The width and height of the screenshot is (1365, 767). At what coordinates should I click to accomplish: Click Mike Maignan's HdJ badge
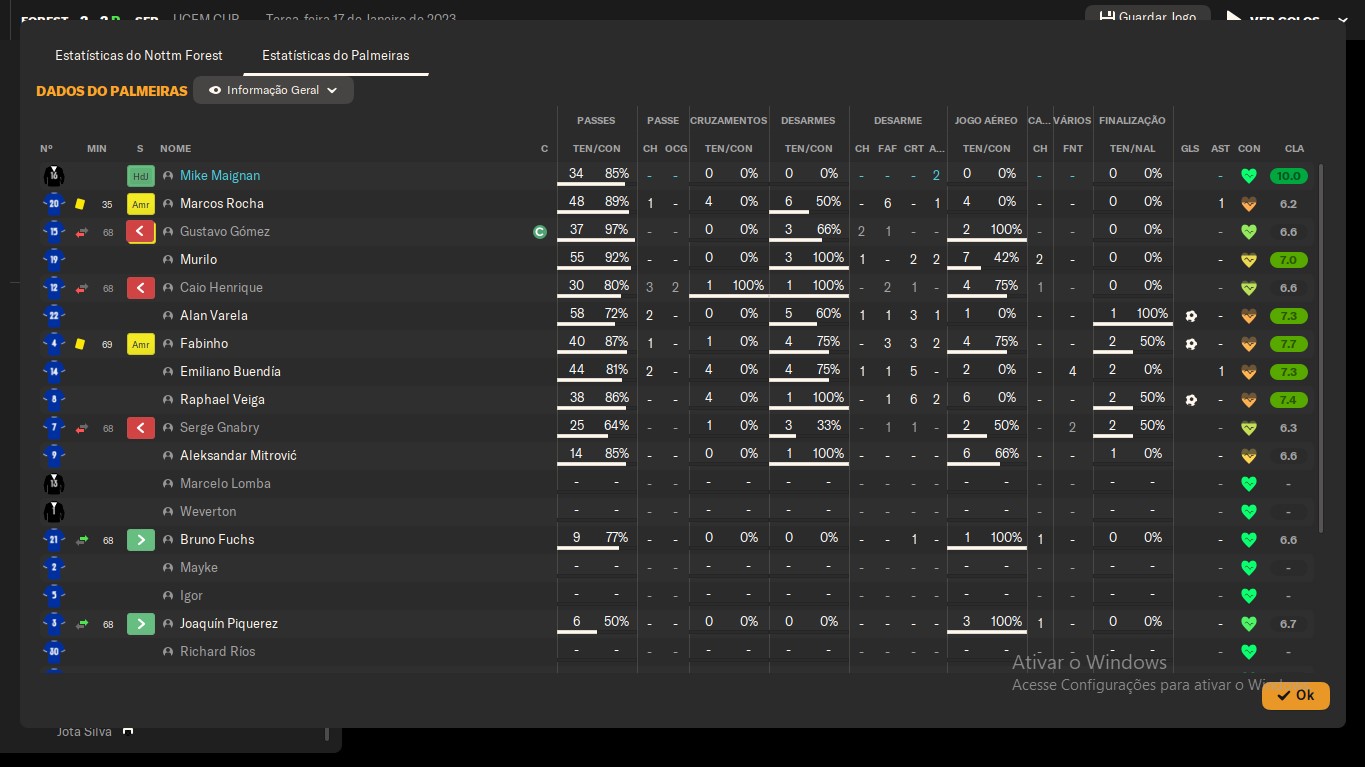pyautogui.click(x=141, y=176)
